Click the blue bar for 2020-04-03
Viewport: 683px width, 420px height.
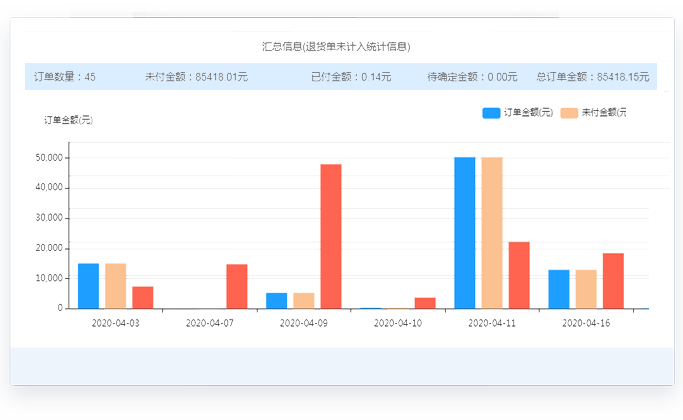tap(89, 285)
